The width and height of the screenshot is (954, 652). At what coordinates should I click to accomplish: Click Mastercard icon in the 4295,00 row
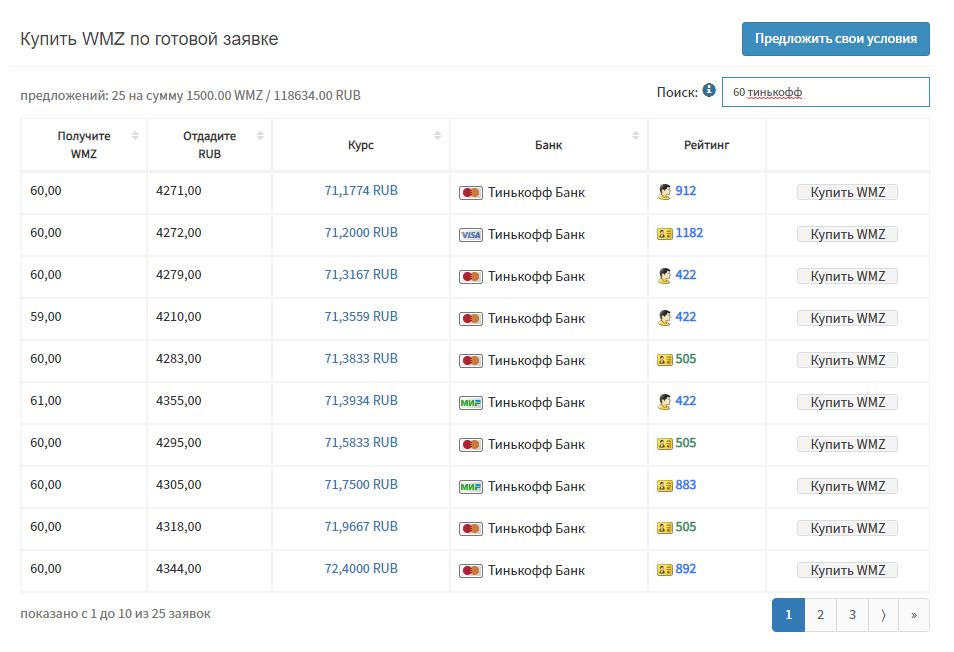tap(471, 445)
